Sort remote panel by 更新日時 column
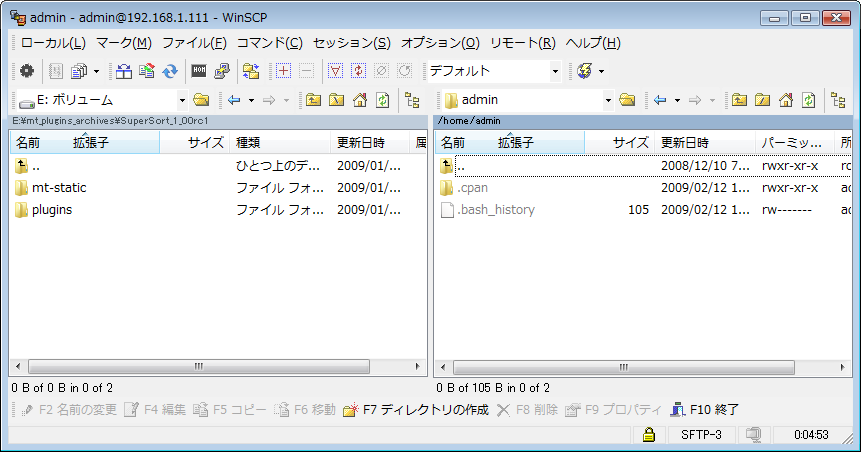Image resolution: width=861 pixels, height=452 pixels. (705, 143)
